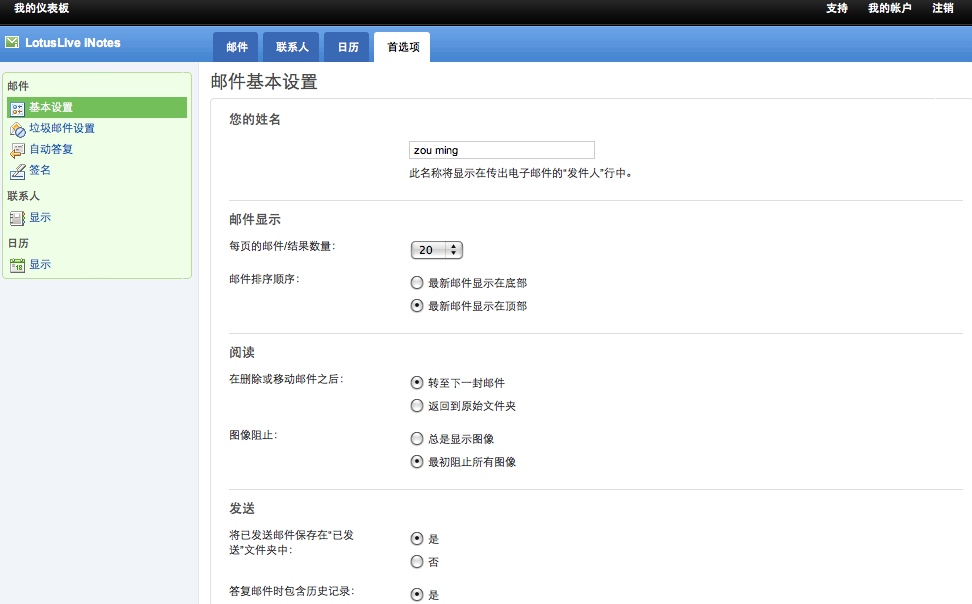Click the LotusLive iNotes envelope icon
The width and height of the screenshot is (972, 604).
click(12, 43)
